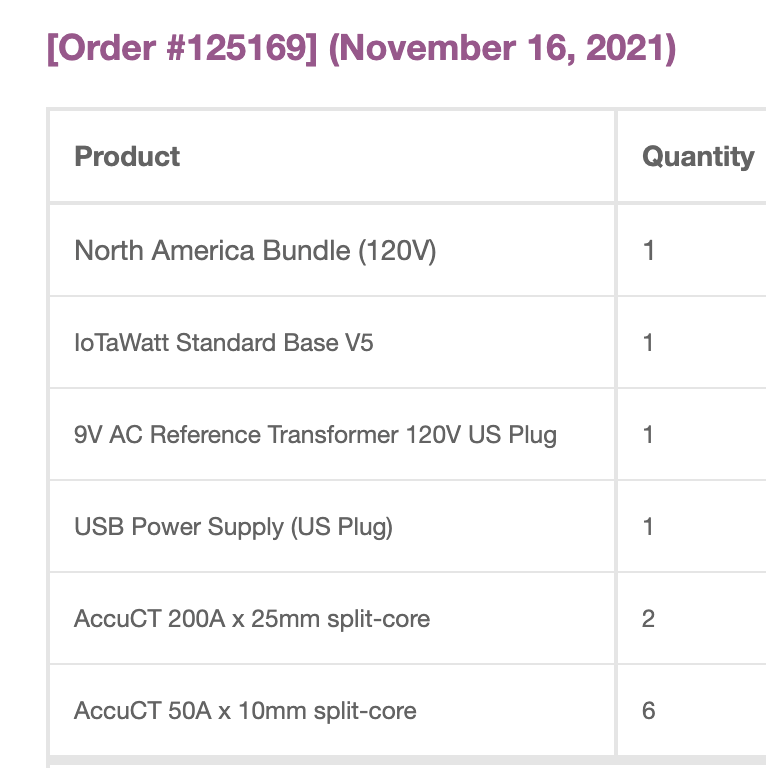Select the North America Bundle (120V) product
766x768 pixels.
[x=255, y=250]
